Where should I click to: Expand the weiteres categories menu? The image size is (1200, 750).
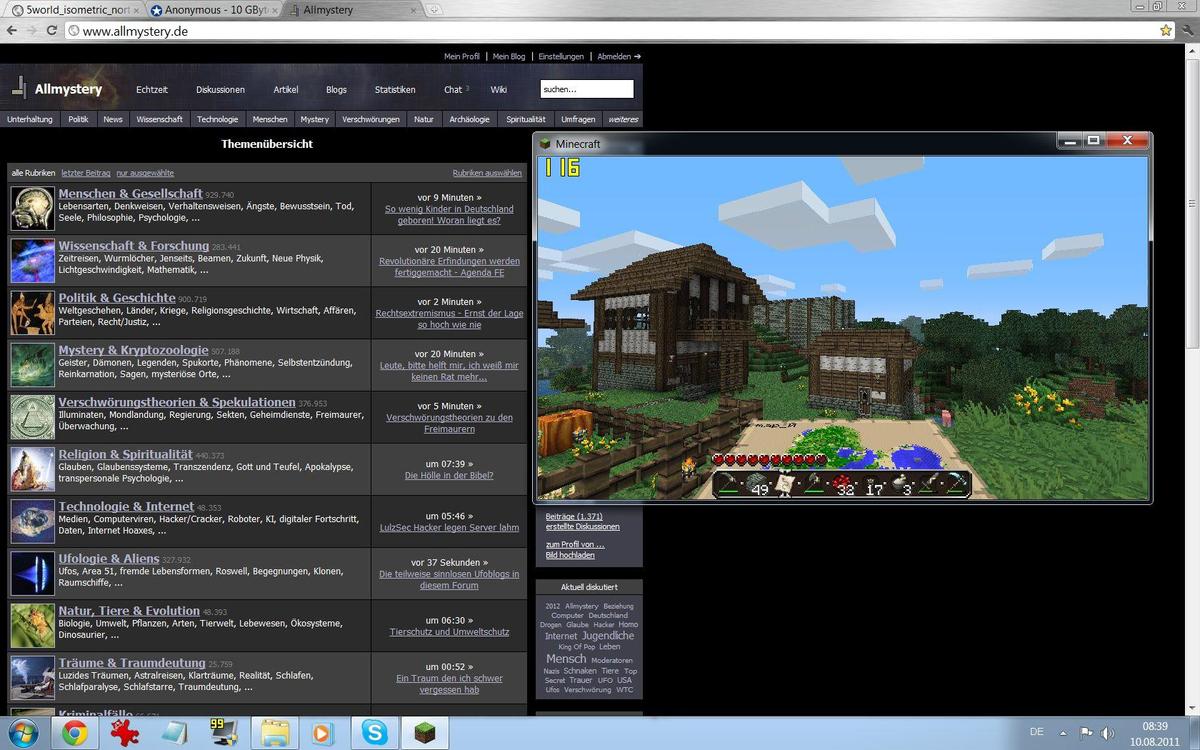pyautogui.click(x=623, y=119)
